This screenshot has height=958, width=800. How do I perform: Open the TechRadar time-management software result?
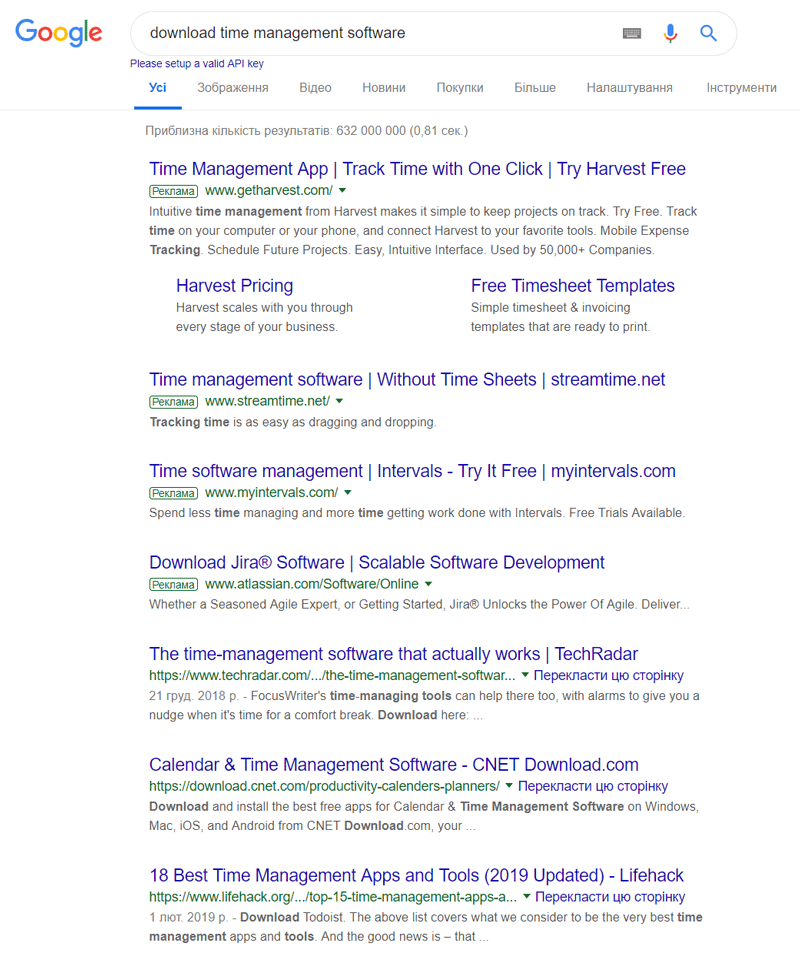point(394,654)
